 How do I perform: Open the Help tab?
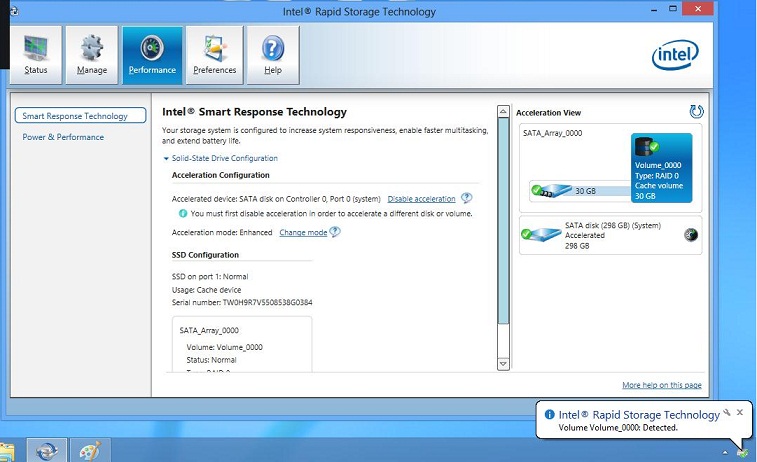point(273,55)
